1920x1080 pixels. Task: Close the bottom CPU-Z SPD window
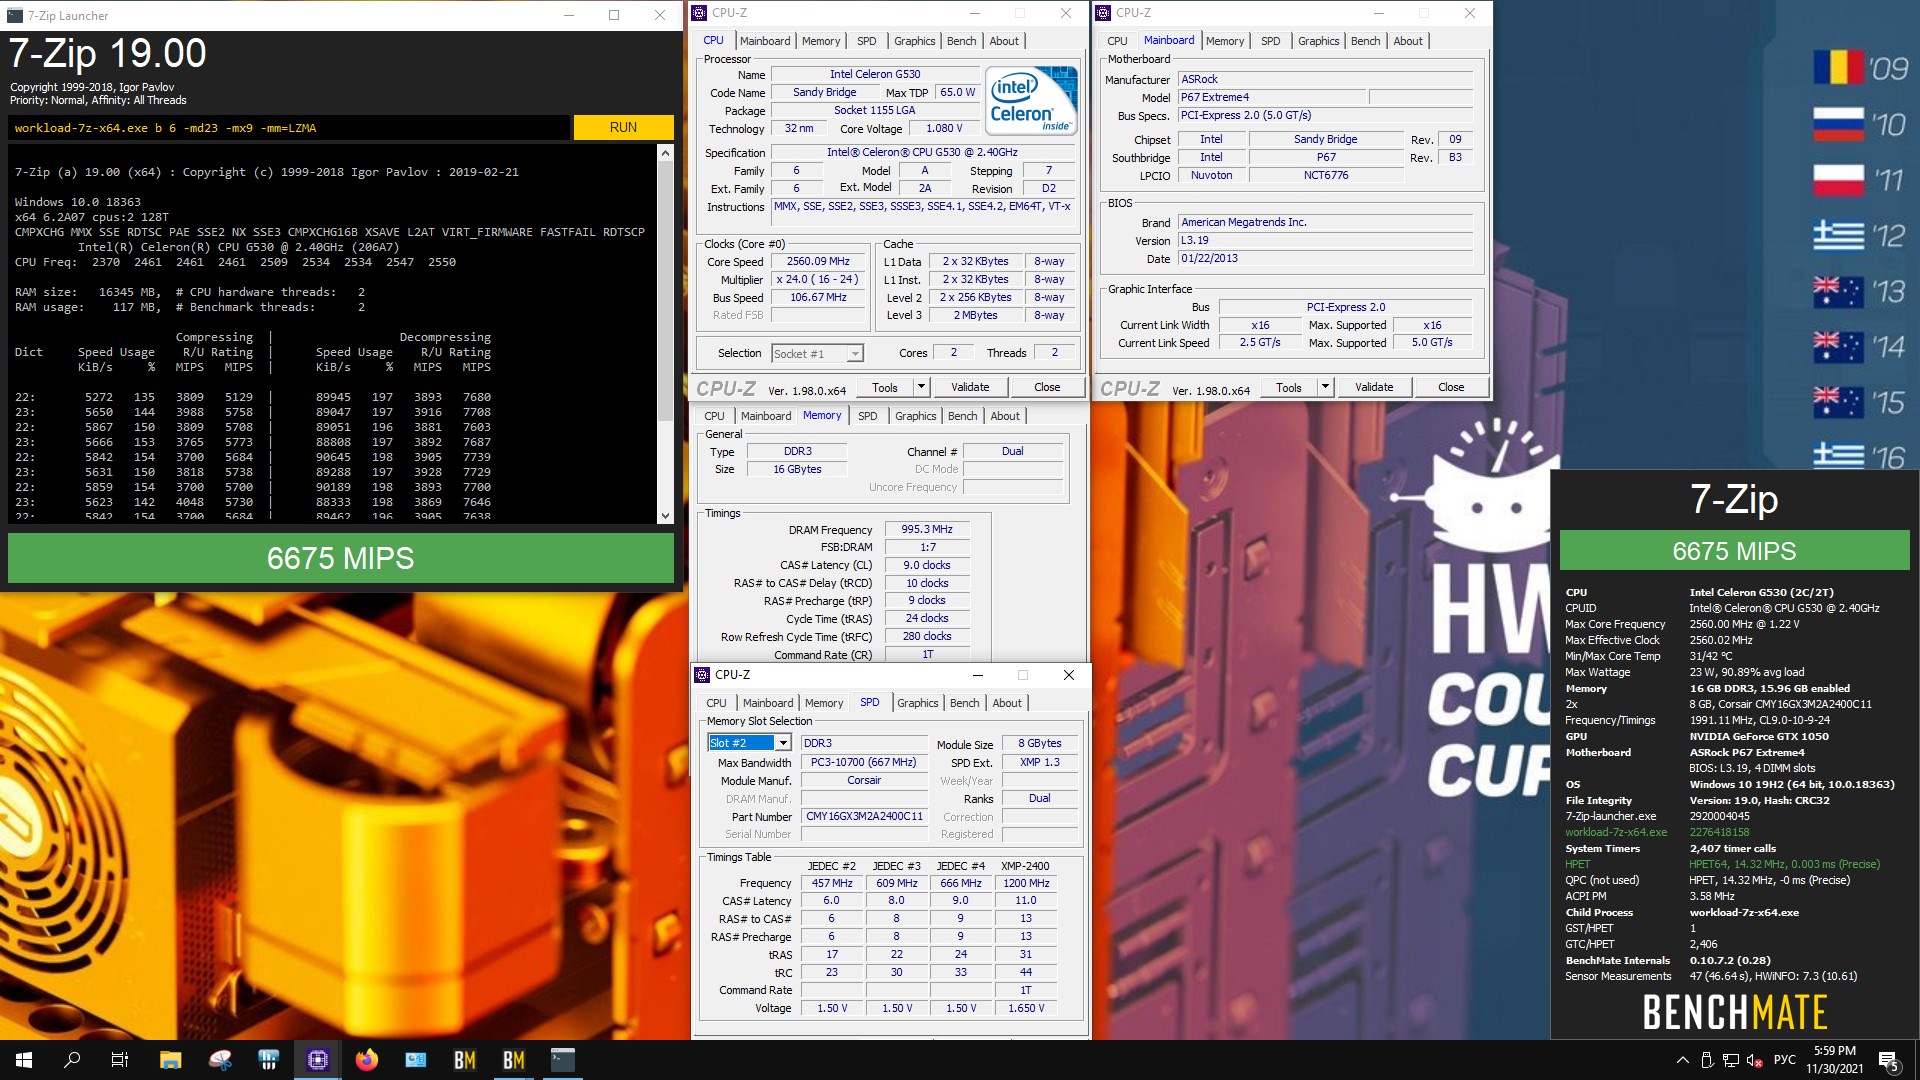click(1068, 675)
